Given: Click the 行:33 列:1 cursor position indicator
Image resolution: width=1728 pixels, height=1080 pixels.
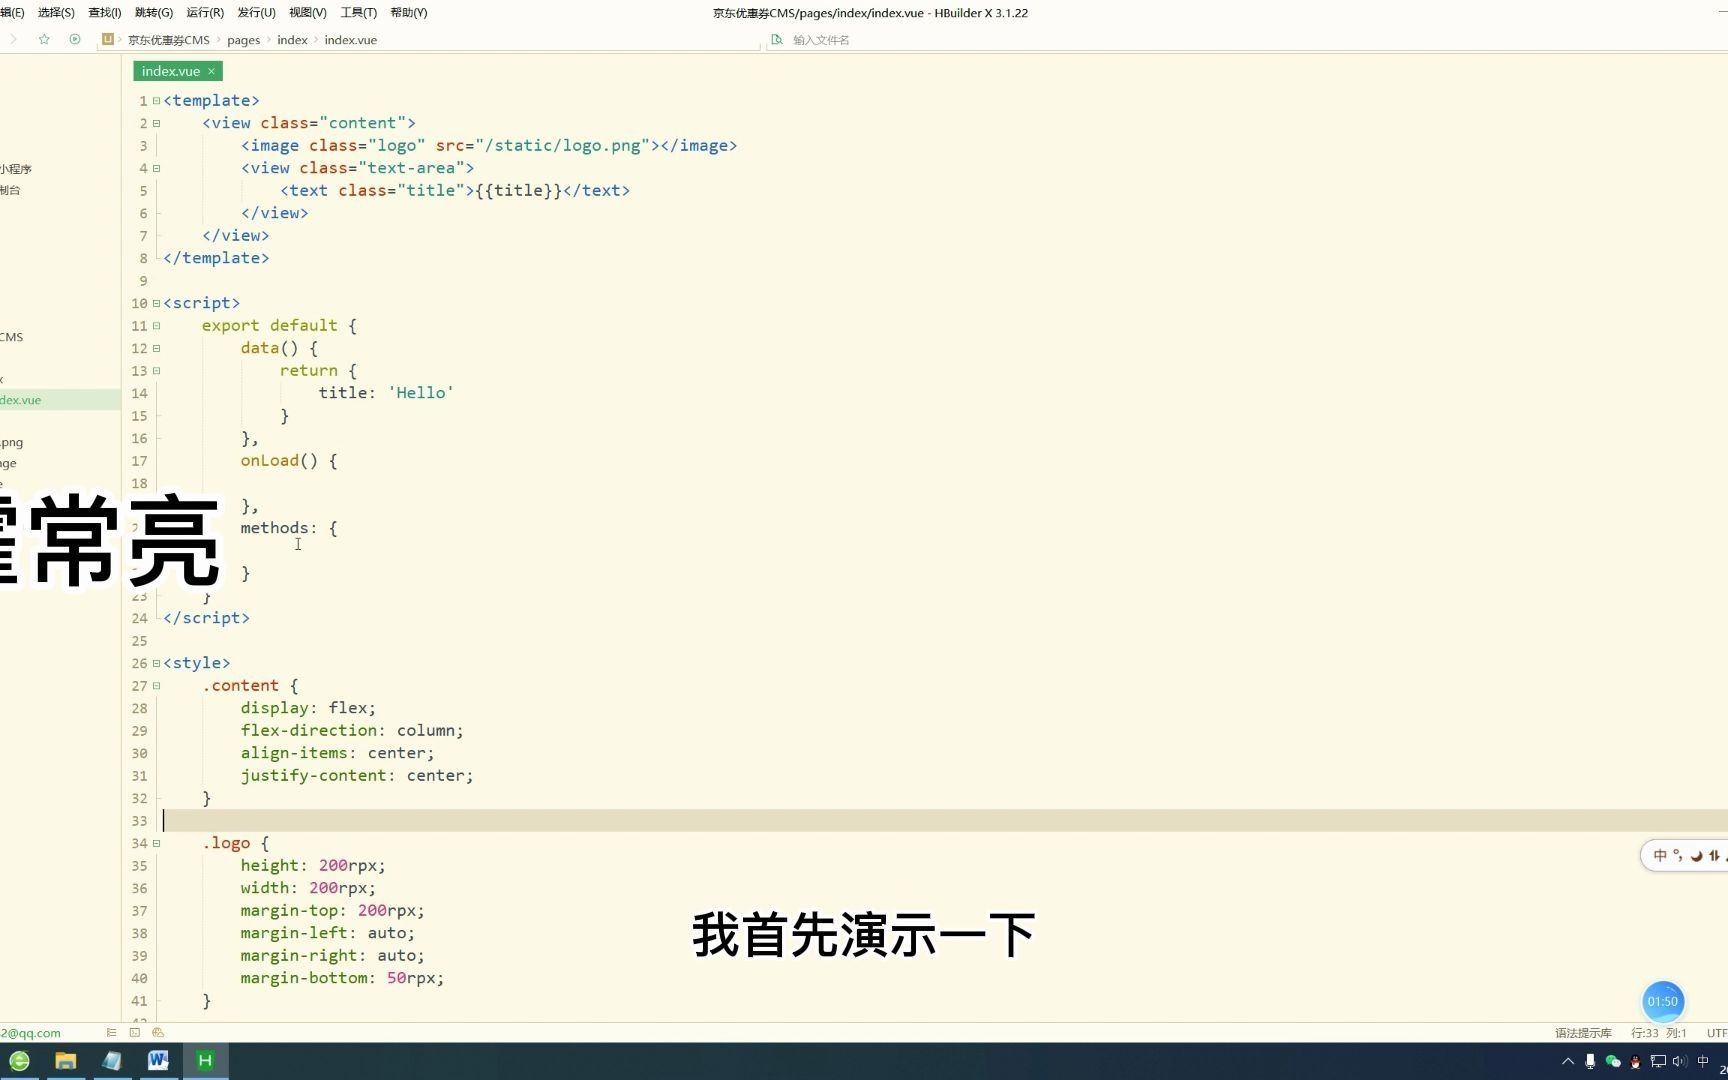Looking at the screenshot, I should (x=1659, y=1033).
